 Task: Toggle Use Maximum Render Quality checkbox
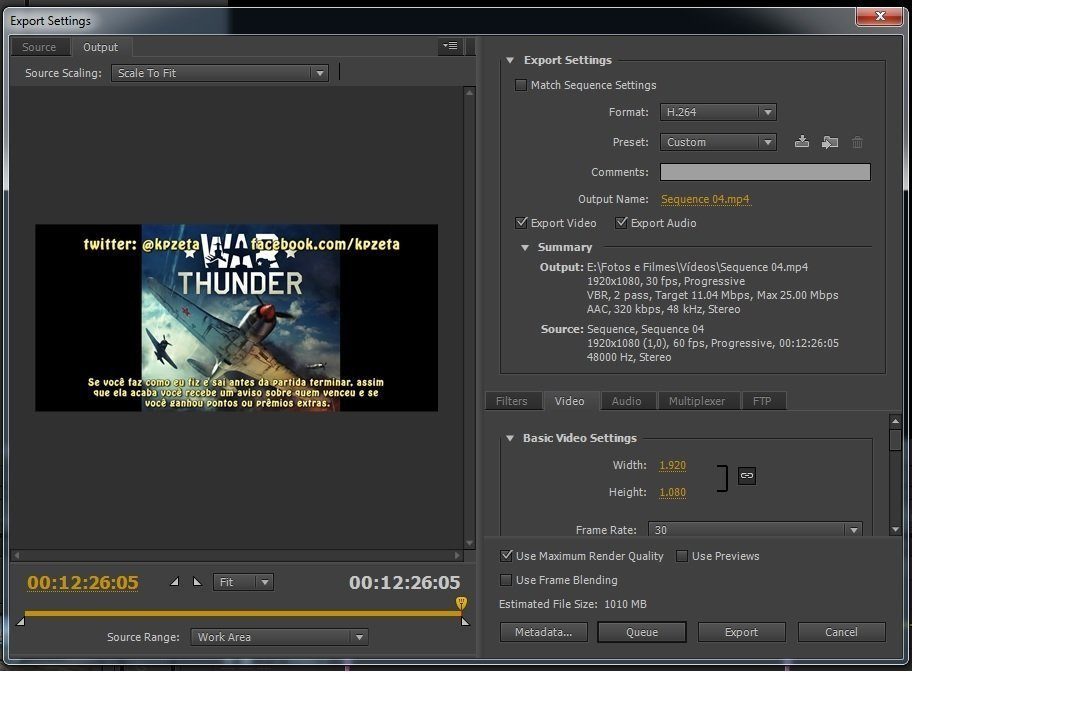pos(506,555)
